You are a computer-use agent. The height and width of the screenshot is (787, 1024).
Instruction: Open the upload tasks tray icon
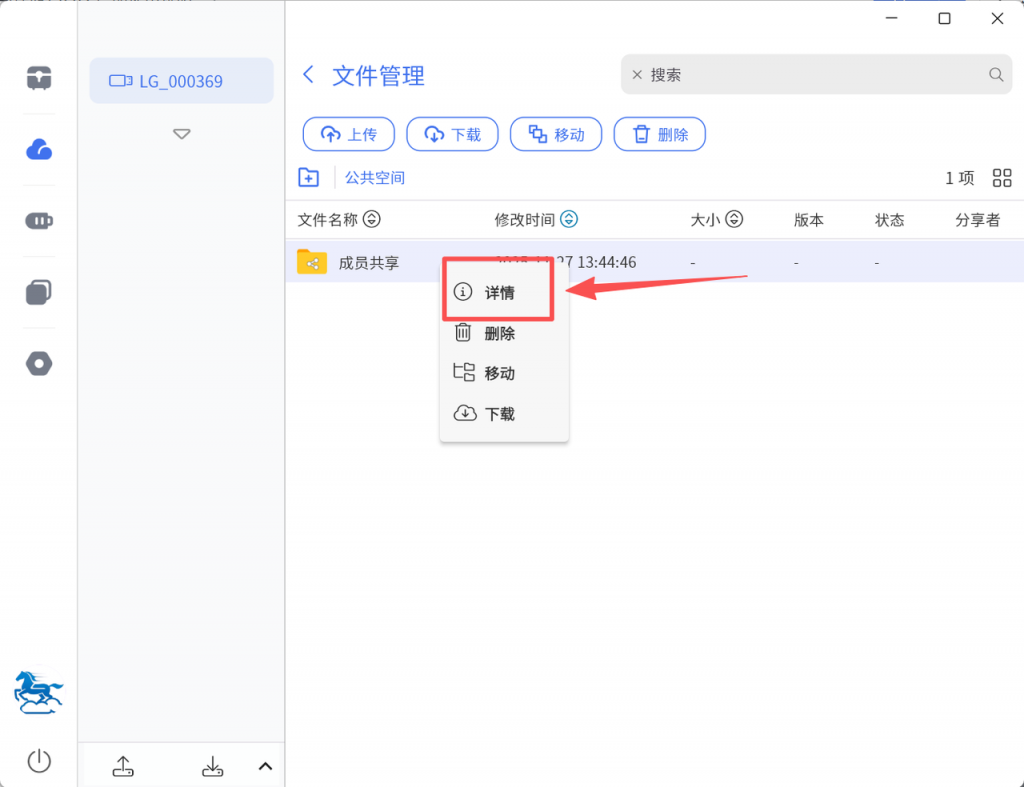(122, 767)
